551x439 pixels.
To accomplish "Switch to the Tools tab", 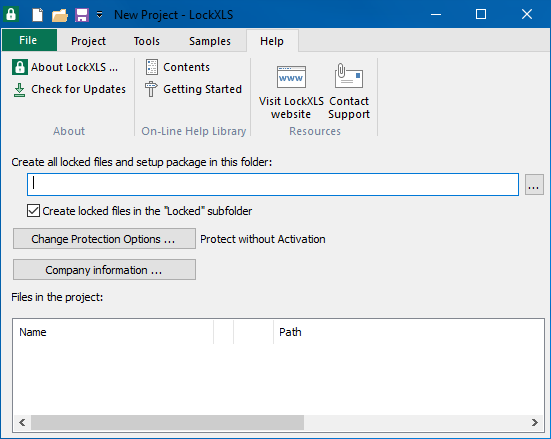I will click(x=147, y=41).
